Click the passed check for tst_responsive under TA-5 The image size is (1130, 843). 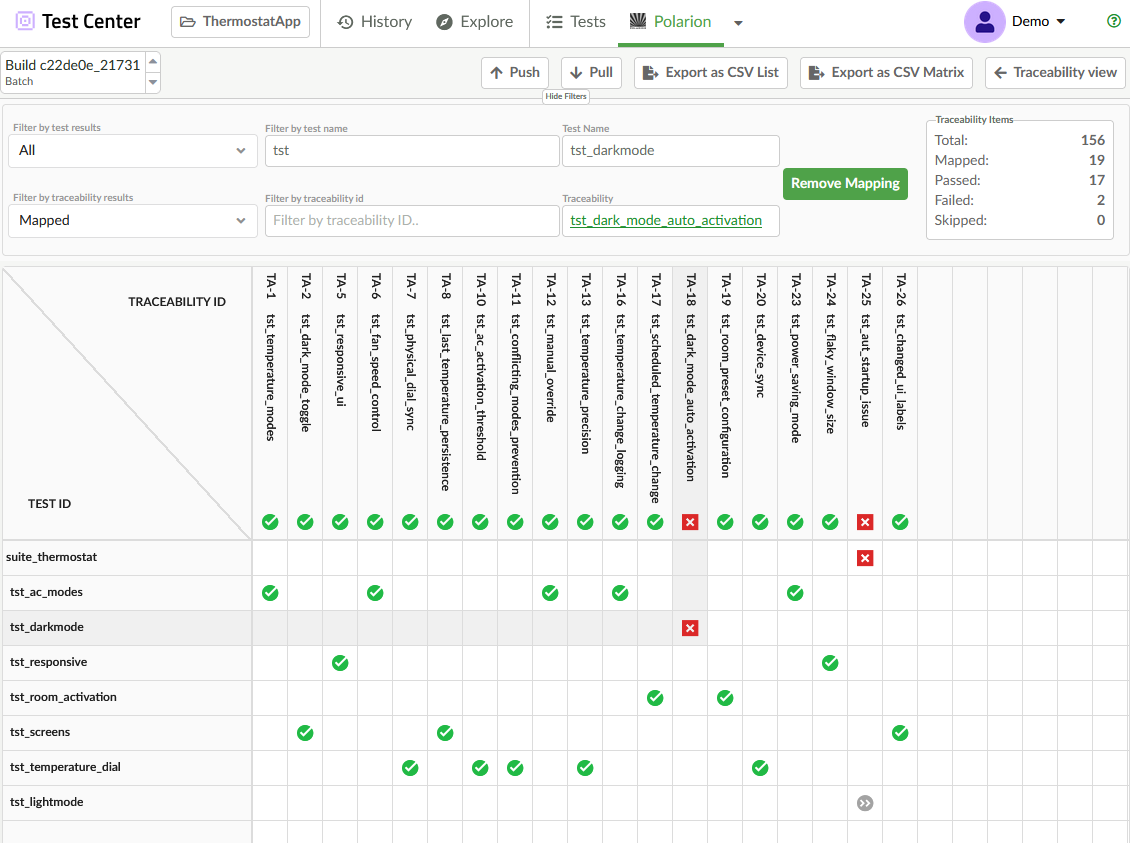340,662
